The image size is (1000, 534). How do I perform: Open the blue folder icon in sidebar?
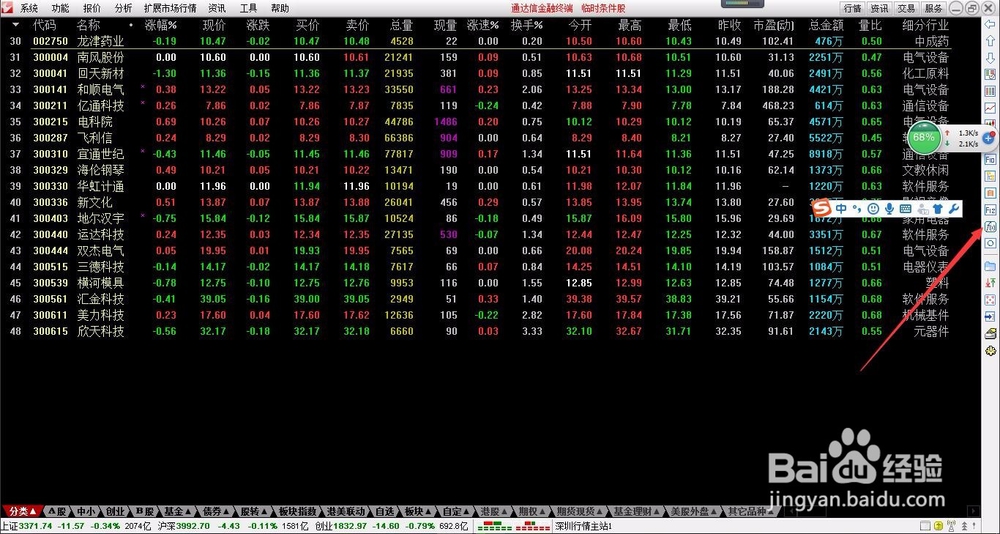pyautogui.click(x=990, y=265)
